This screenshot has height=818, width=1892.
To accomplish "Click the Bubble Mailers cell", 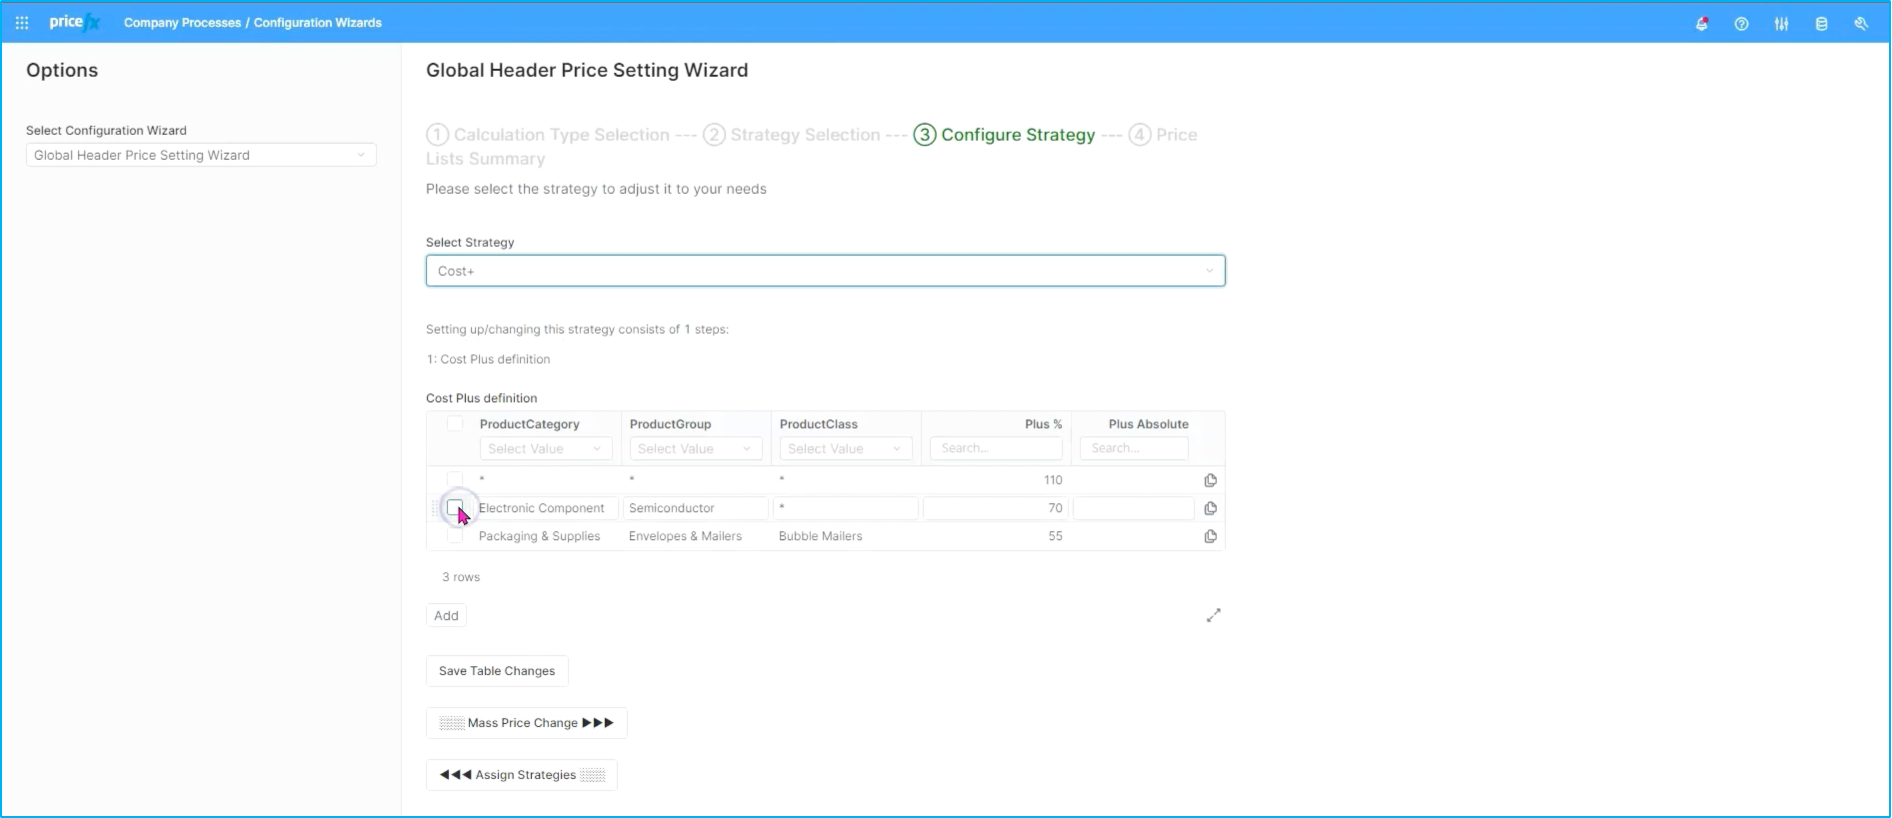I will click(x=820, y=536).
